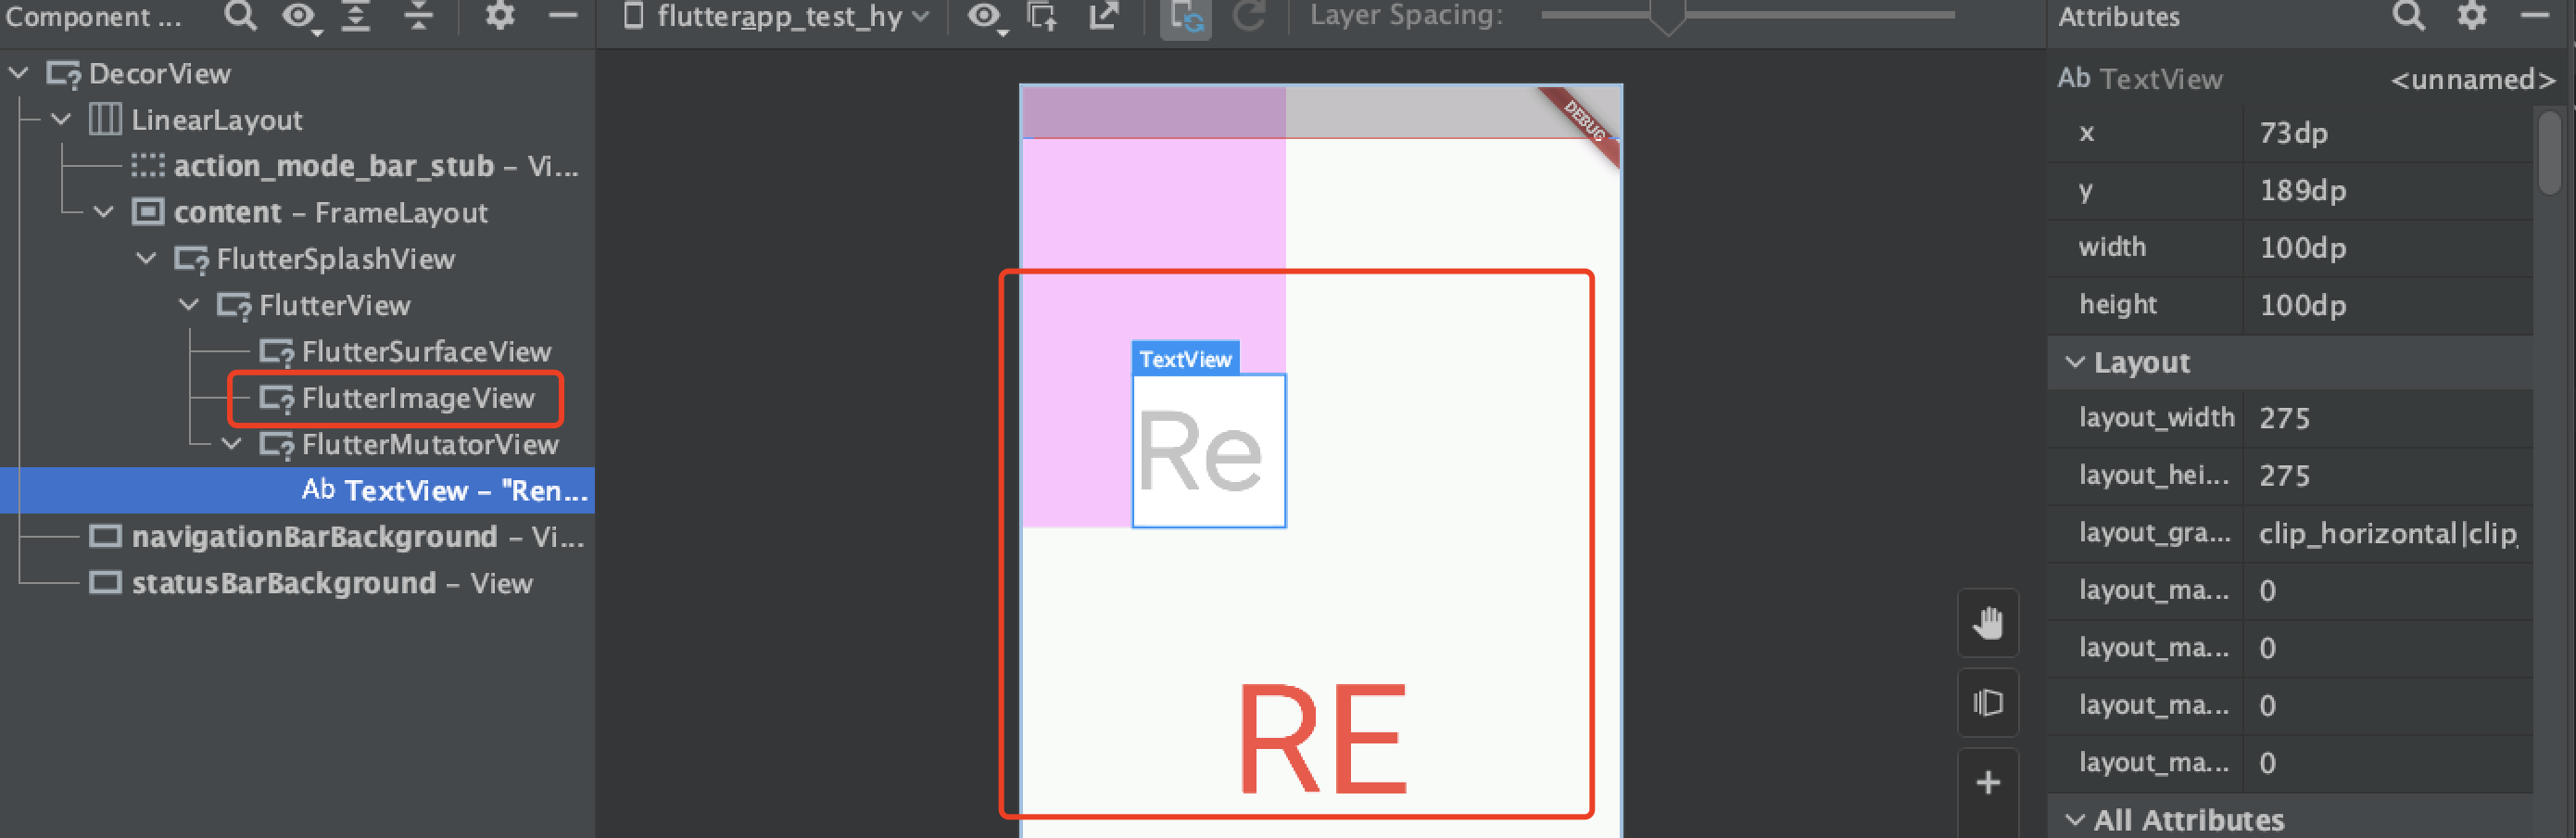Screen dimensions: 2576x838
Task: Select LinearLayout in the tree
Action: click(x=217, y=120)
